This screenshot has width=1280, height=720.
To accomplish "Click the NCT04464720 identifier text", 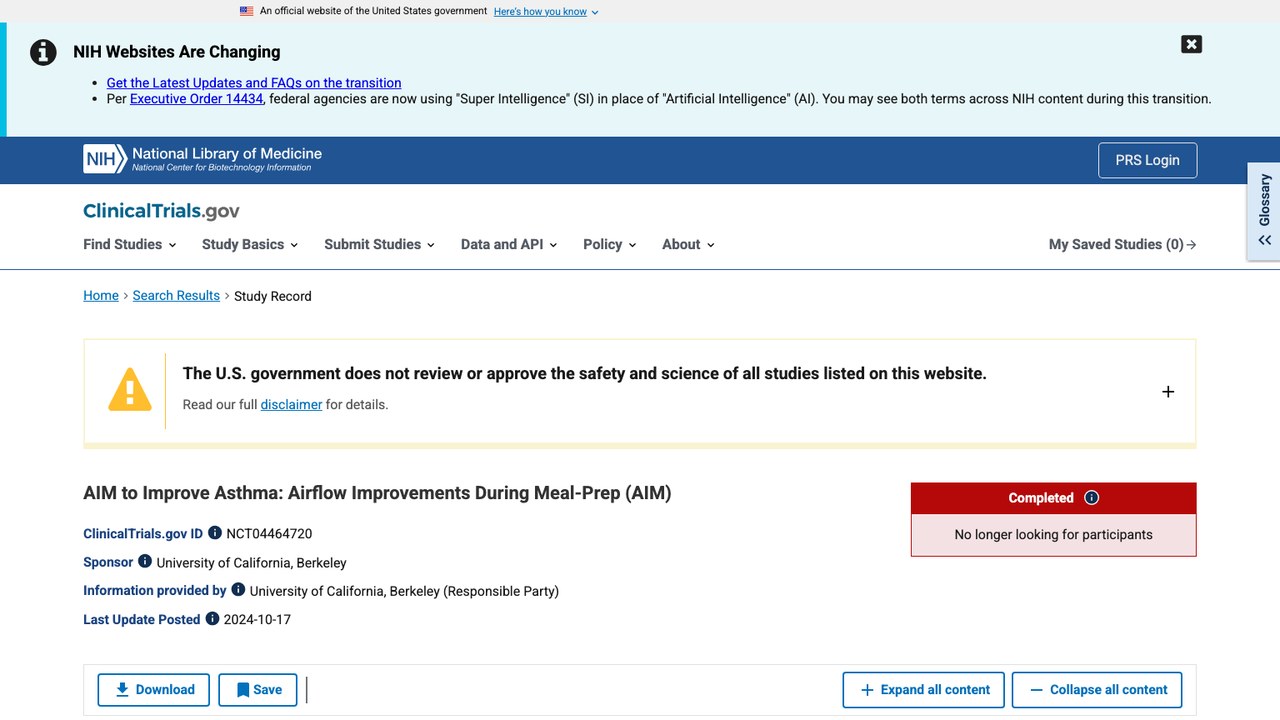I will pos(269,534).
